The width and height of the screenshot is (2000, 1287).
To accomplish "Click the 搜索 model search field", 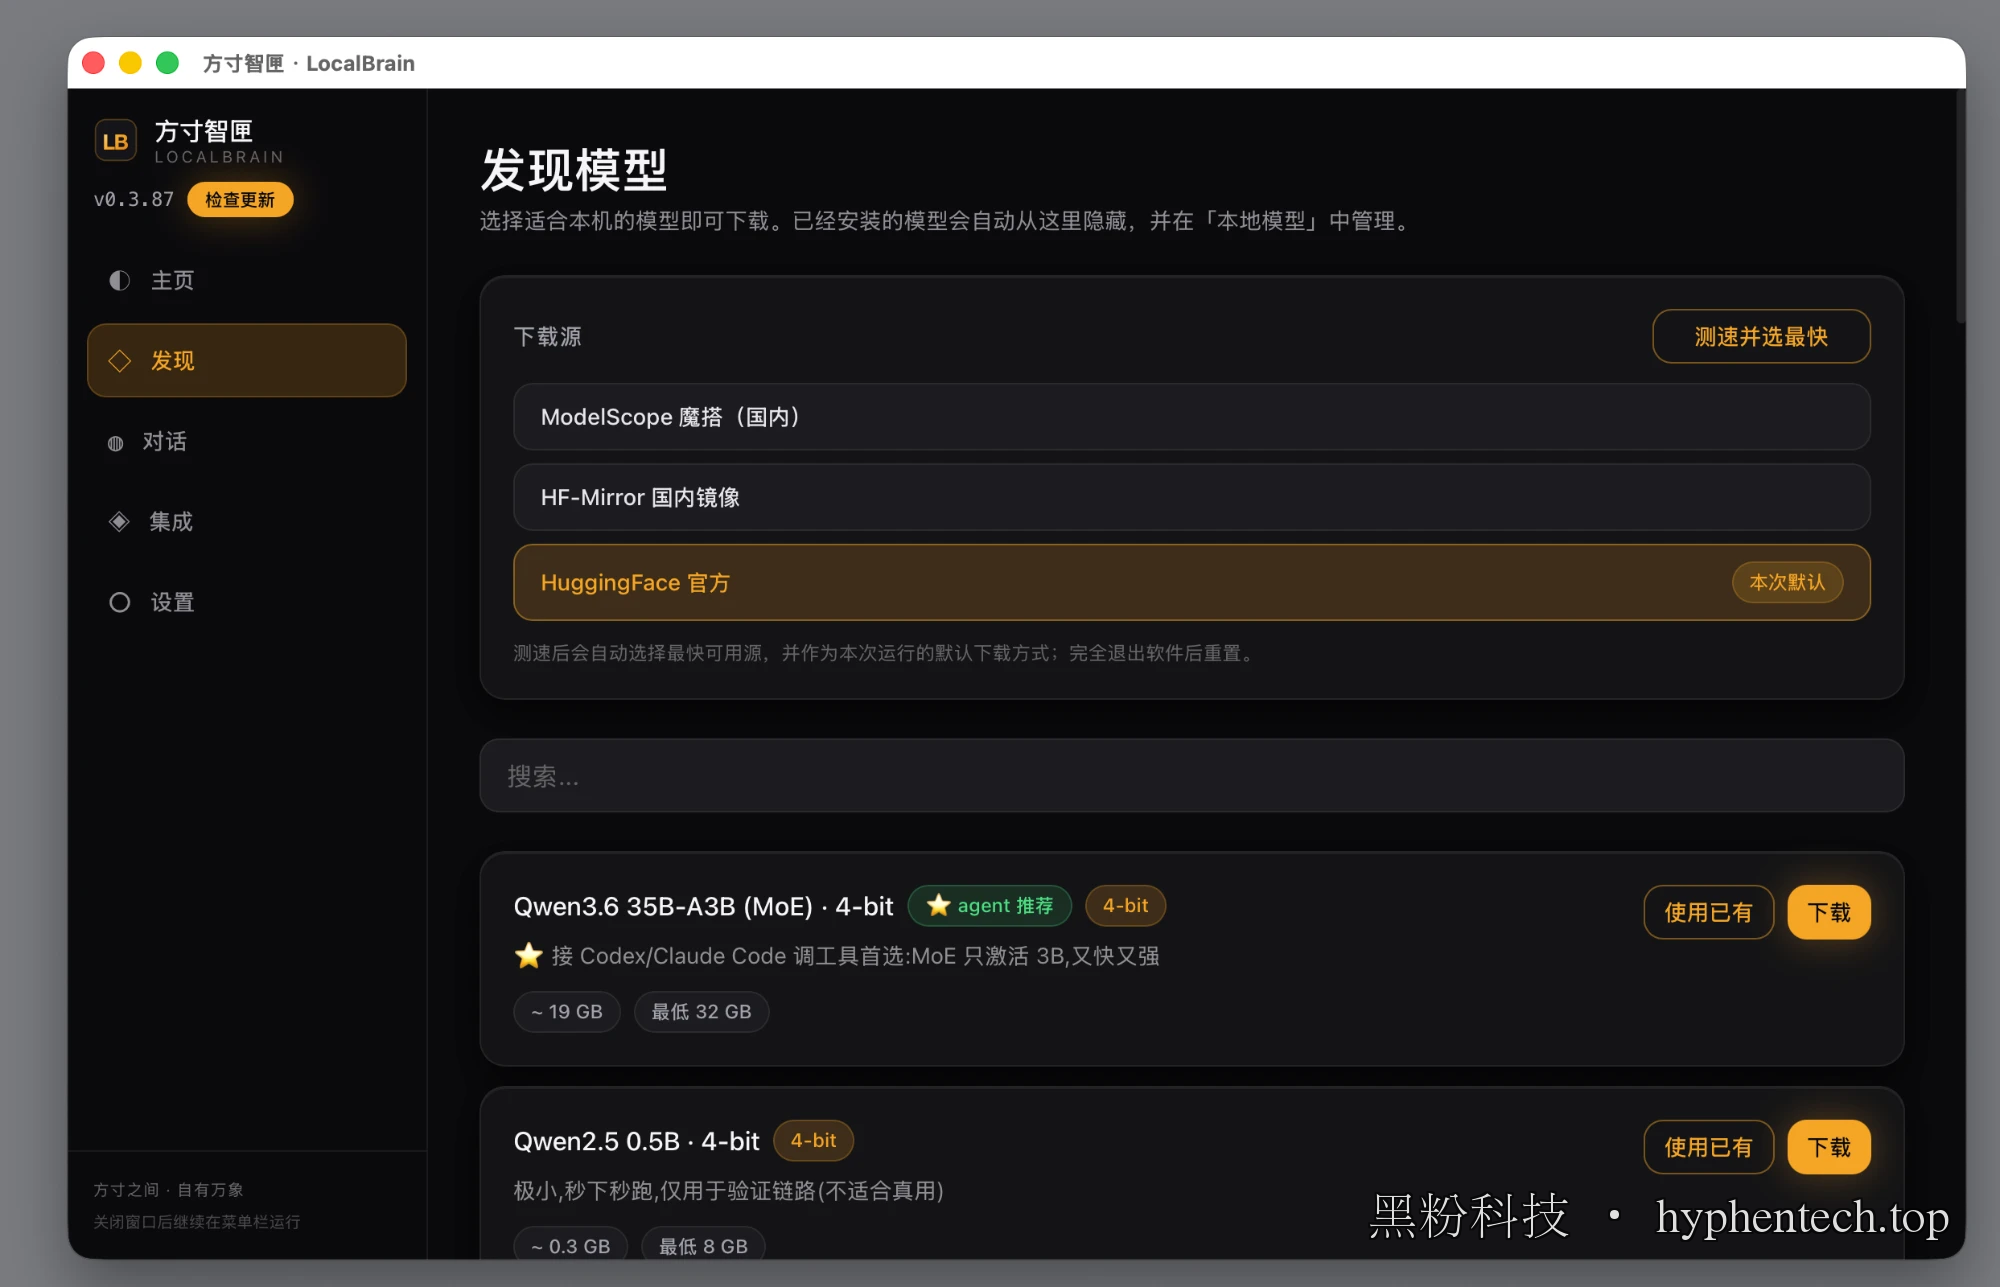I will [x=1192, y=776].
